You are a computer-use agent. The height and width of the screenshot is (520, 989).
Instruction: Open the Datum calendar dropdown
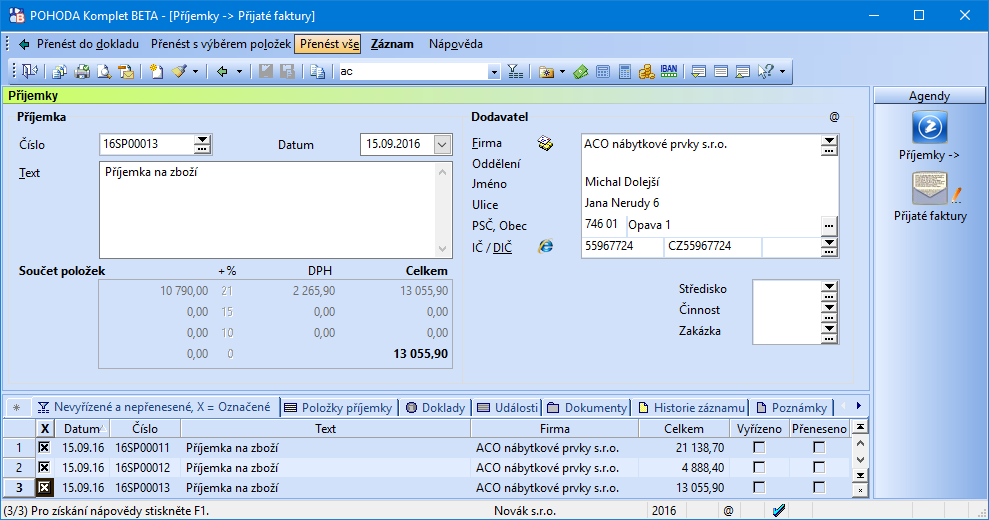click(x=443, y=145)
